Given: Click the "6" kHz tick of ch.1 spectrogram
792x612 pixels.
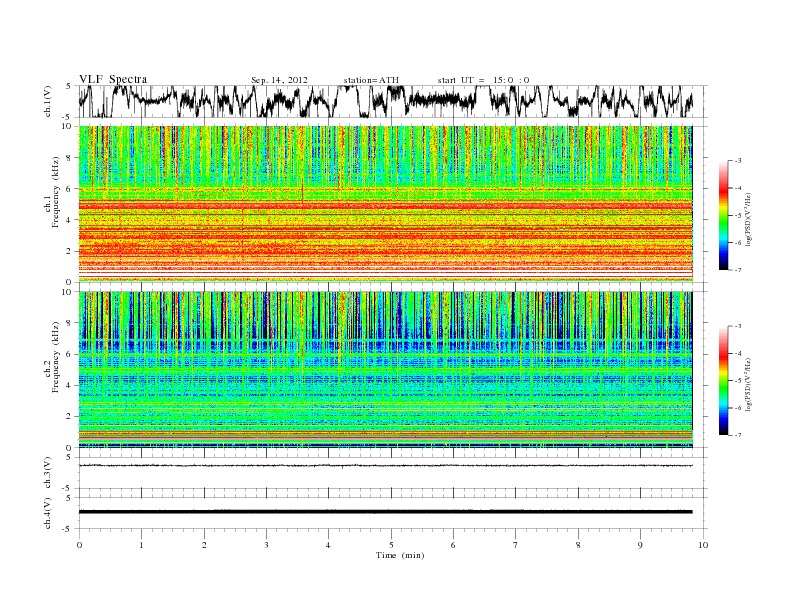Looking at the screenshot, I should pos(70,189).
